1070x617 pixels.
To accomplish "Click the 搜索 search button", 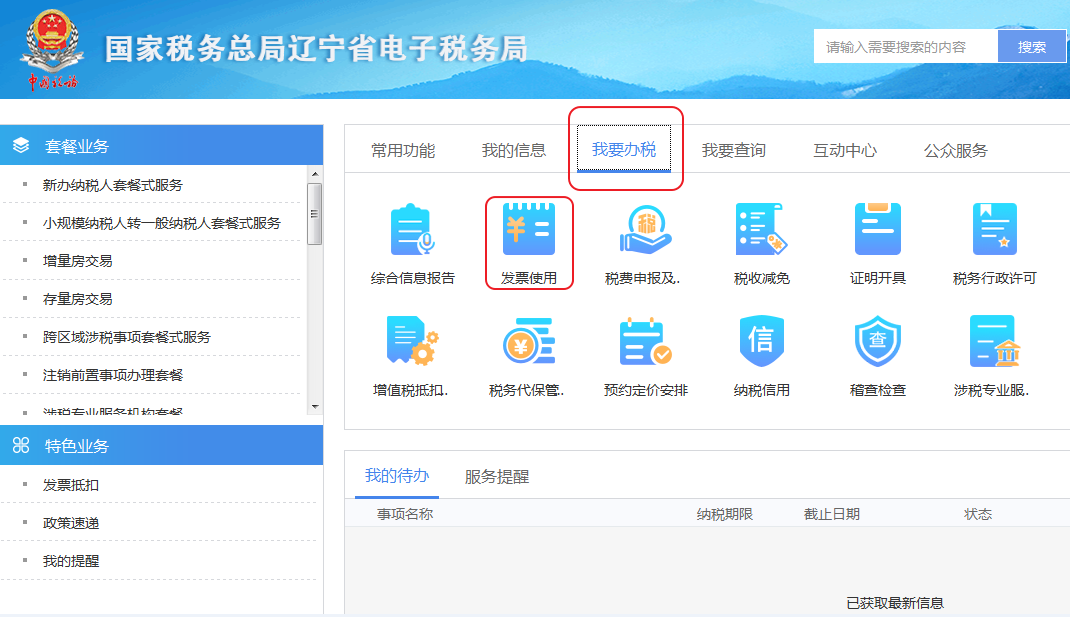I will (1032, 46).
